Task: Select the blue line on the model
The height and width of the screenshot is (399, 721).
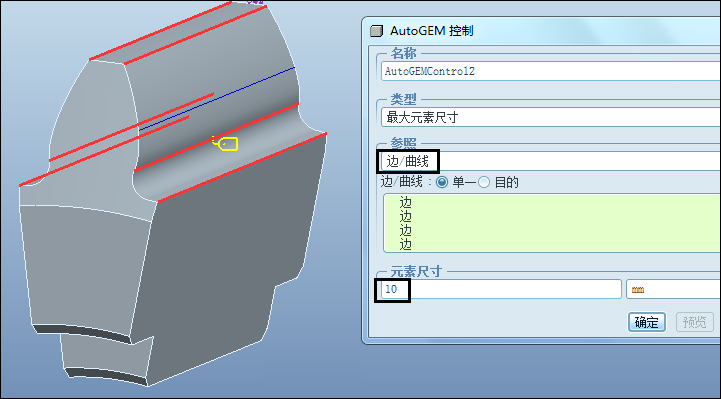Action: (217, 98)
